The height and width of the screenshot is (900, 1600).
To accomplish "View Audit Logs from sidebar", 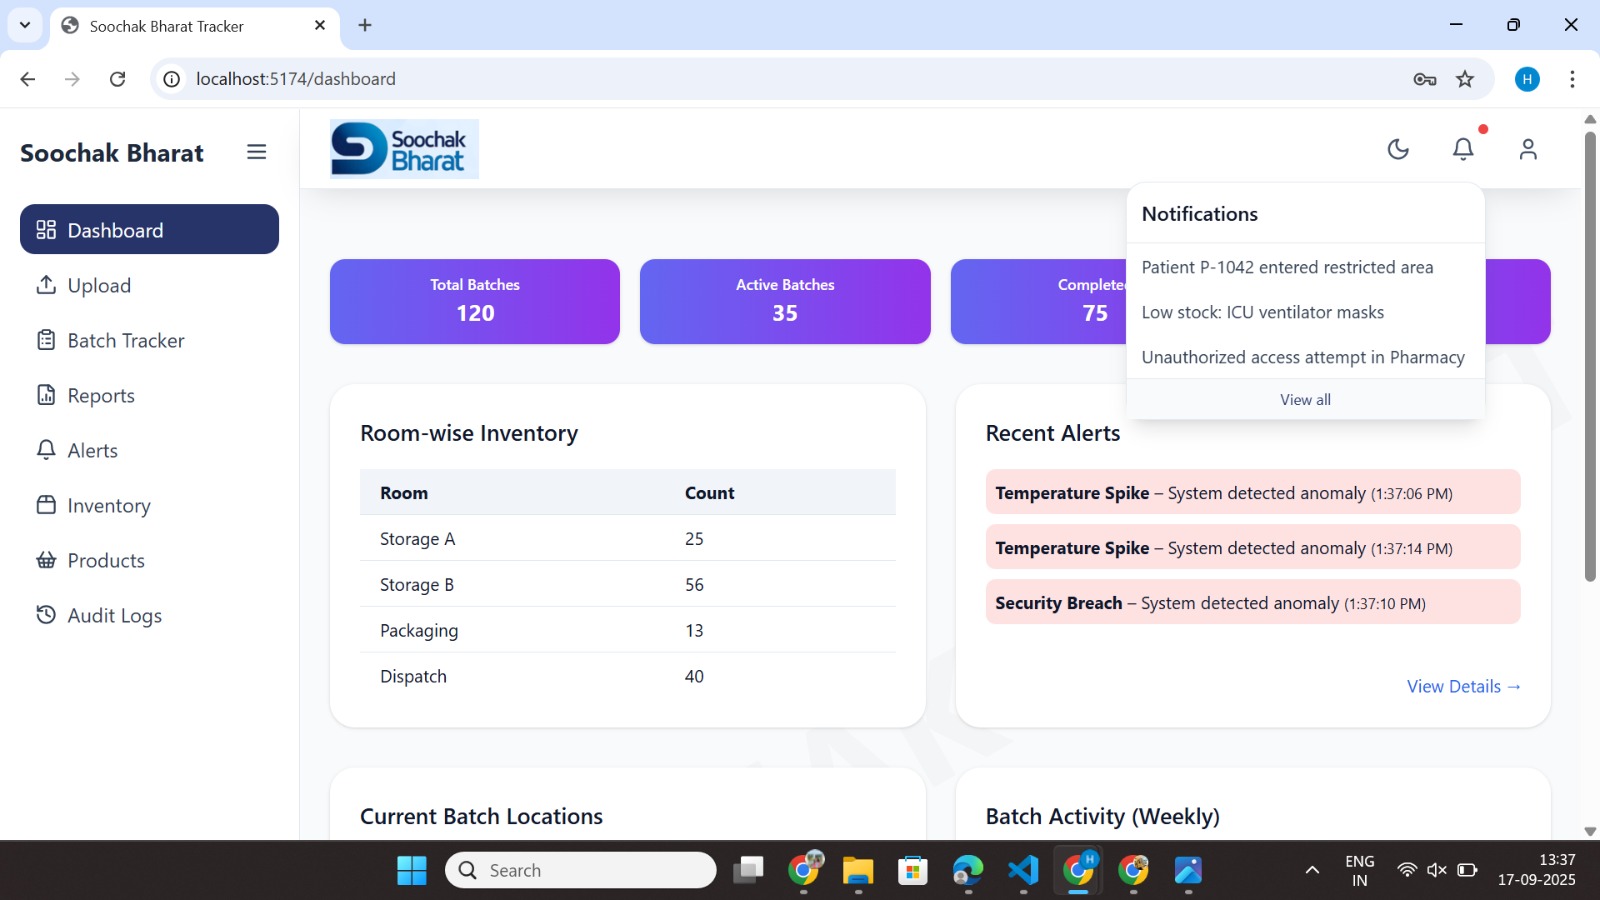I will [113, 615].
